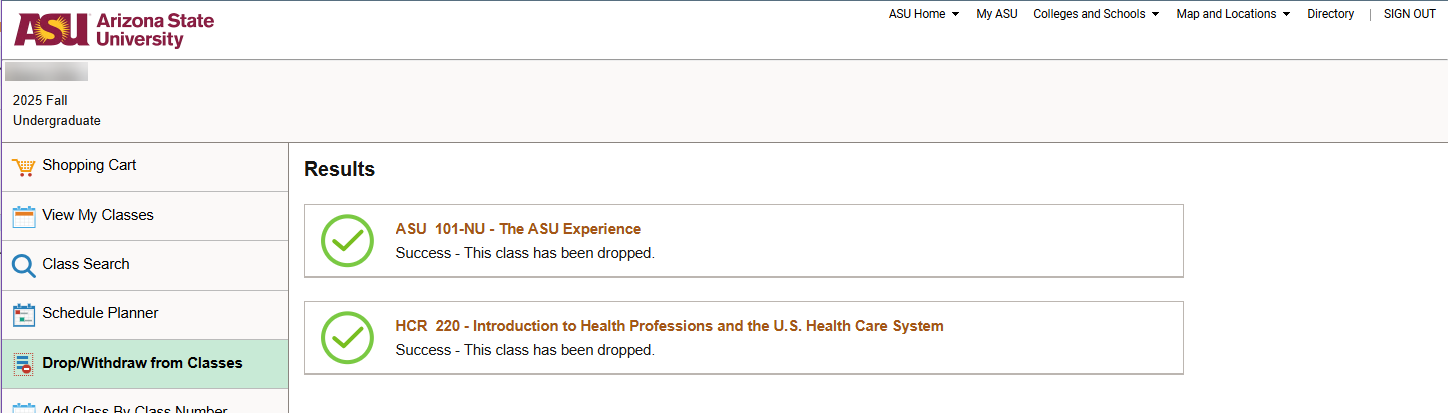Click the Shopping Cart icon
The image size is (1448, 413).
[24, 167]
